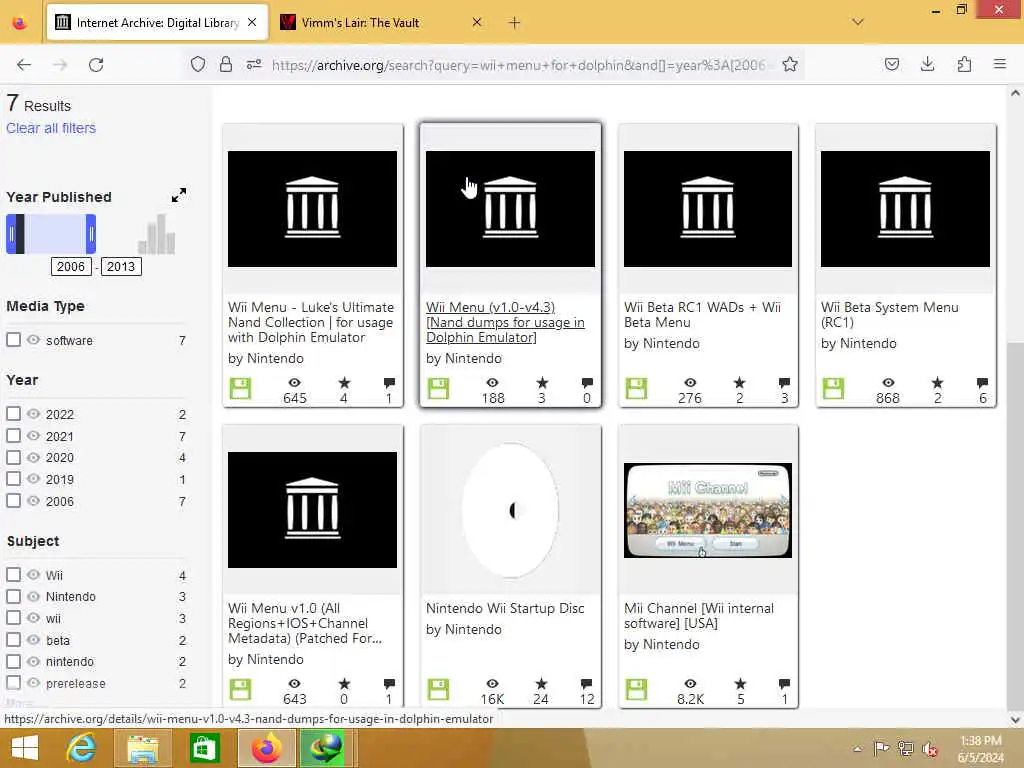Screen dimensions: 1024x768
Task: Open the Windows Start menu
Action: point(25,748)
